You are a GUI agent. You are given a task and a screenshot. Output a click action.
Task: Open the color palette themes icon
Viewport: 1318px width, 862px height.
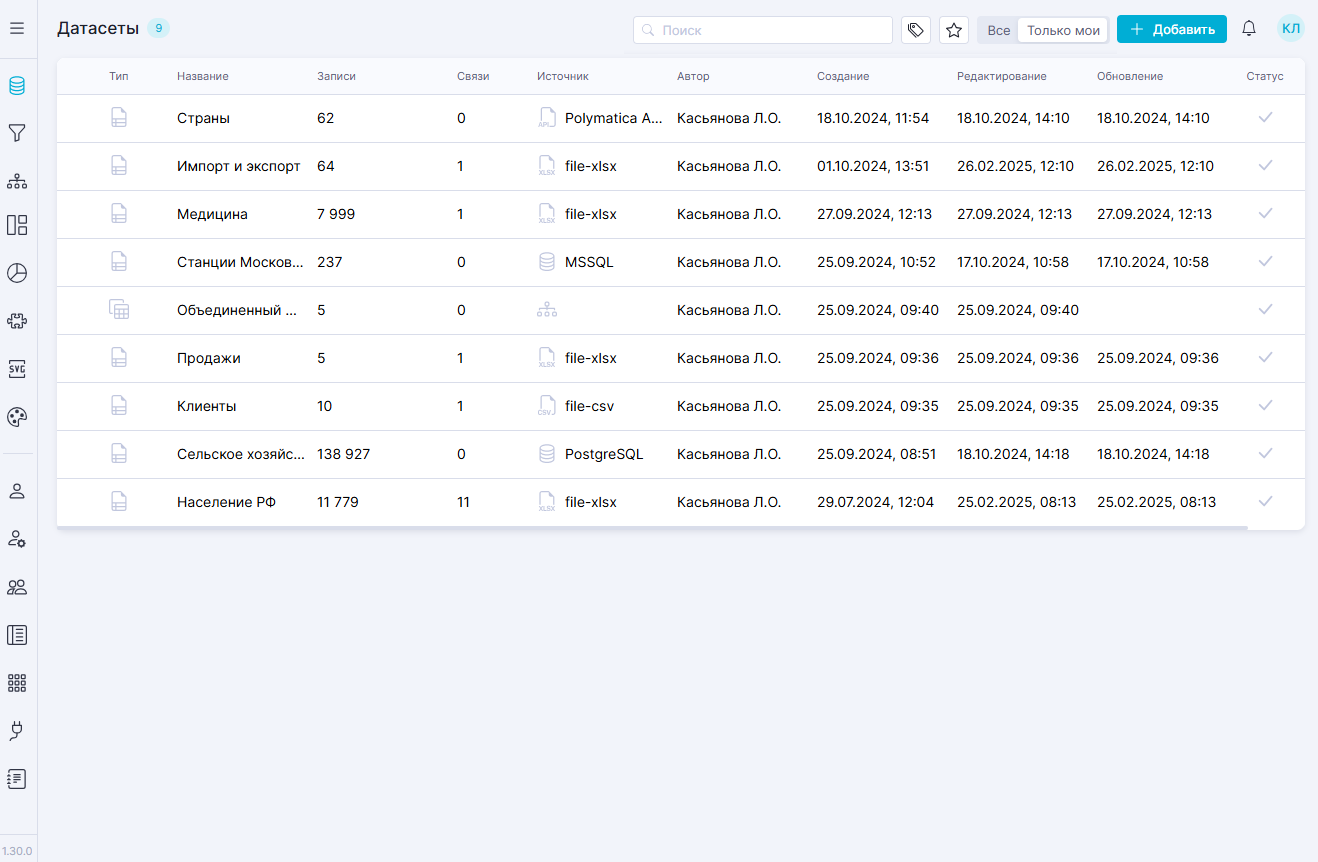tap(17, 417)
